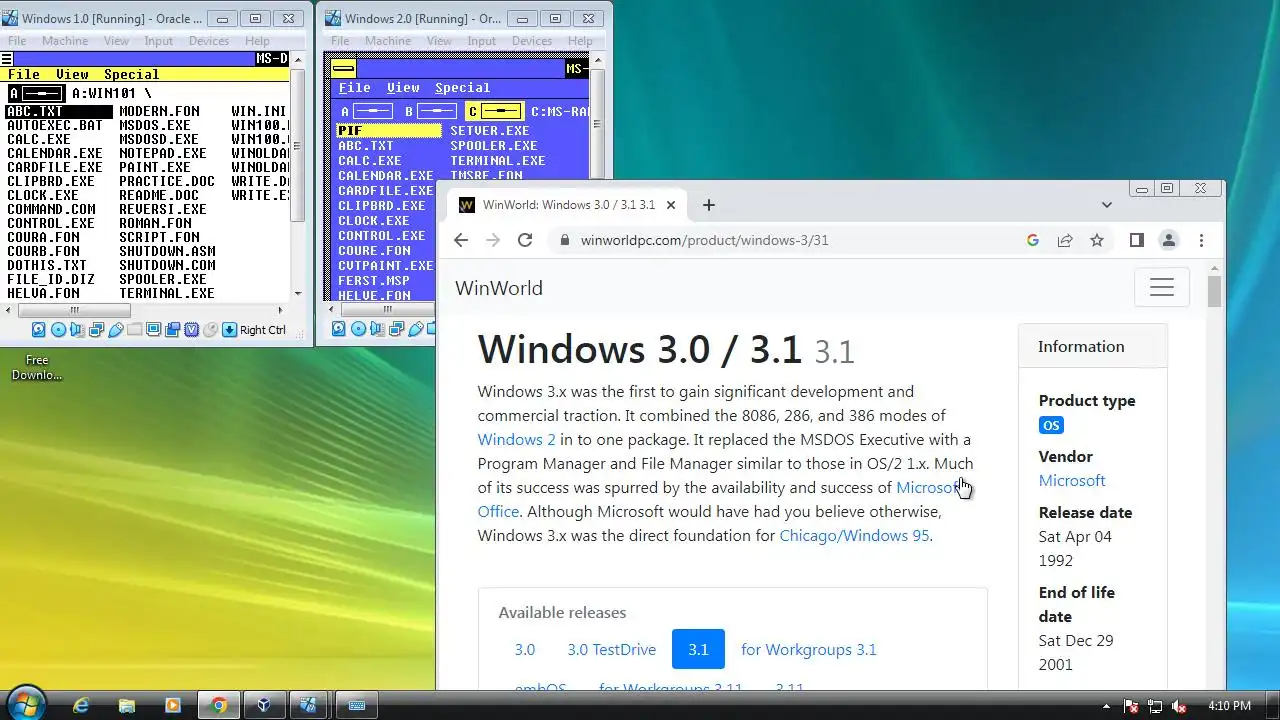Click virtualization V indicator in Windows 1.0 status bar
The width and height of the screenshot is (1280, 720).
point(191,330)
